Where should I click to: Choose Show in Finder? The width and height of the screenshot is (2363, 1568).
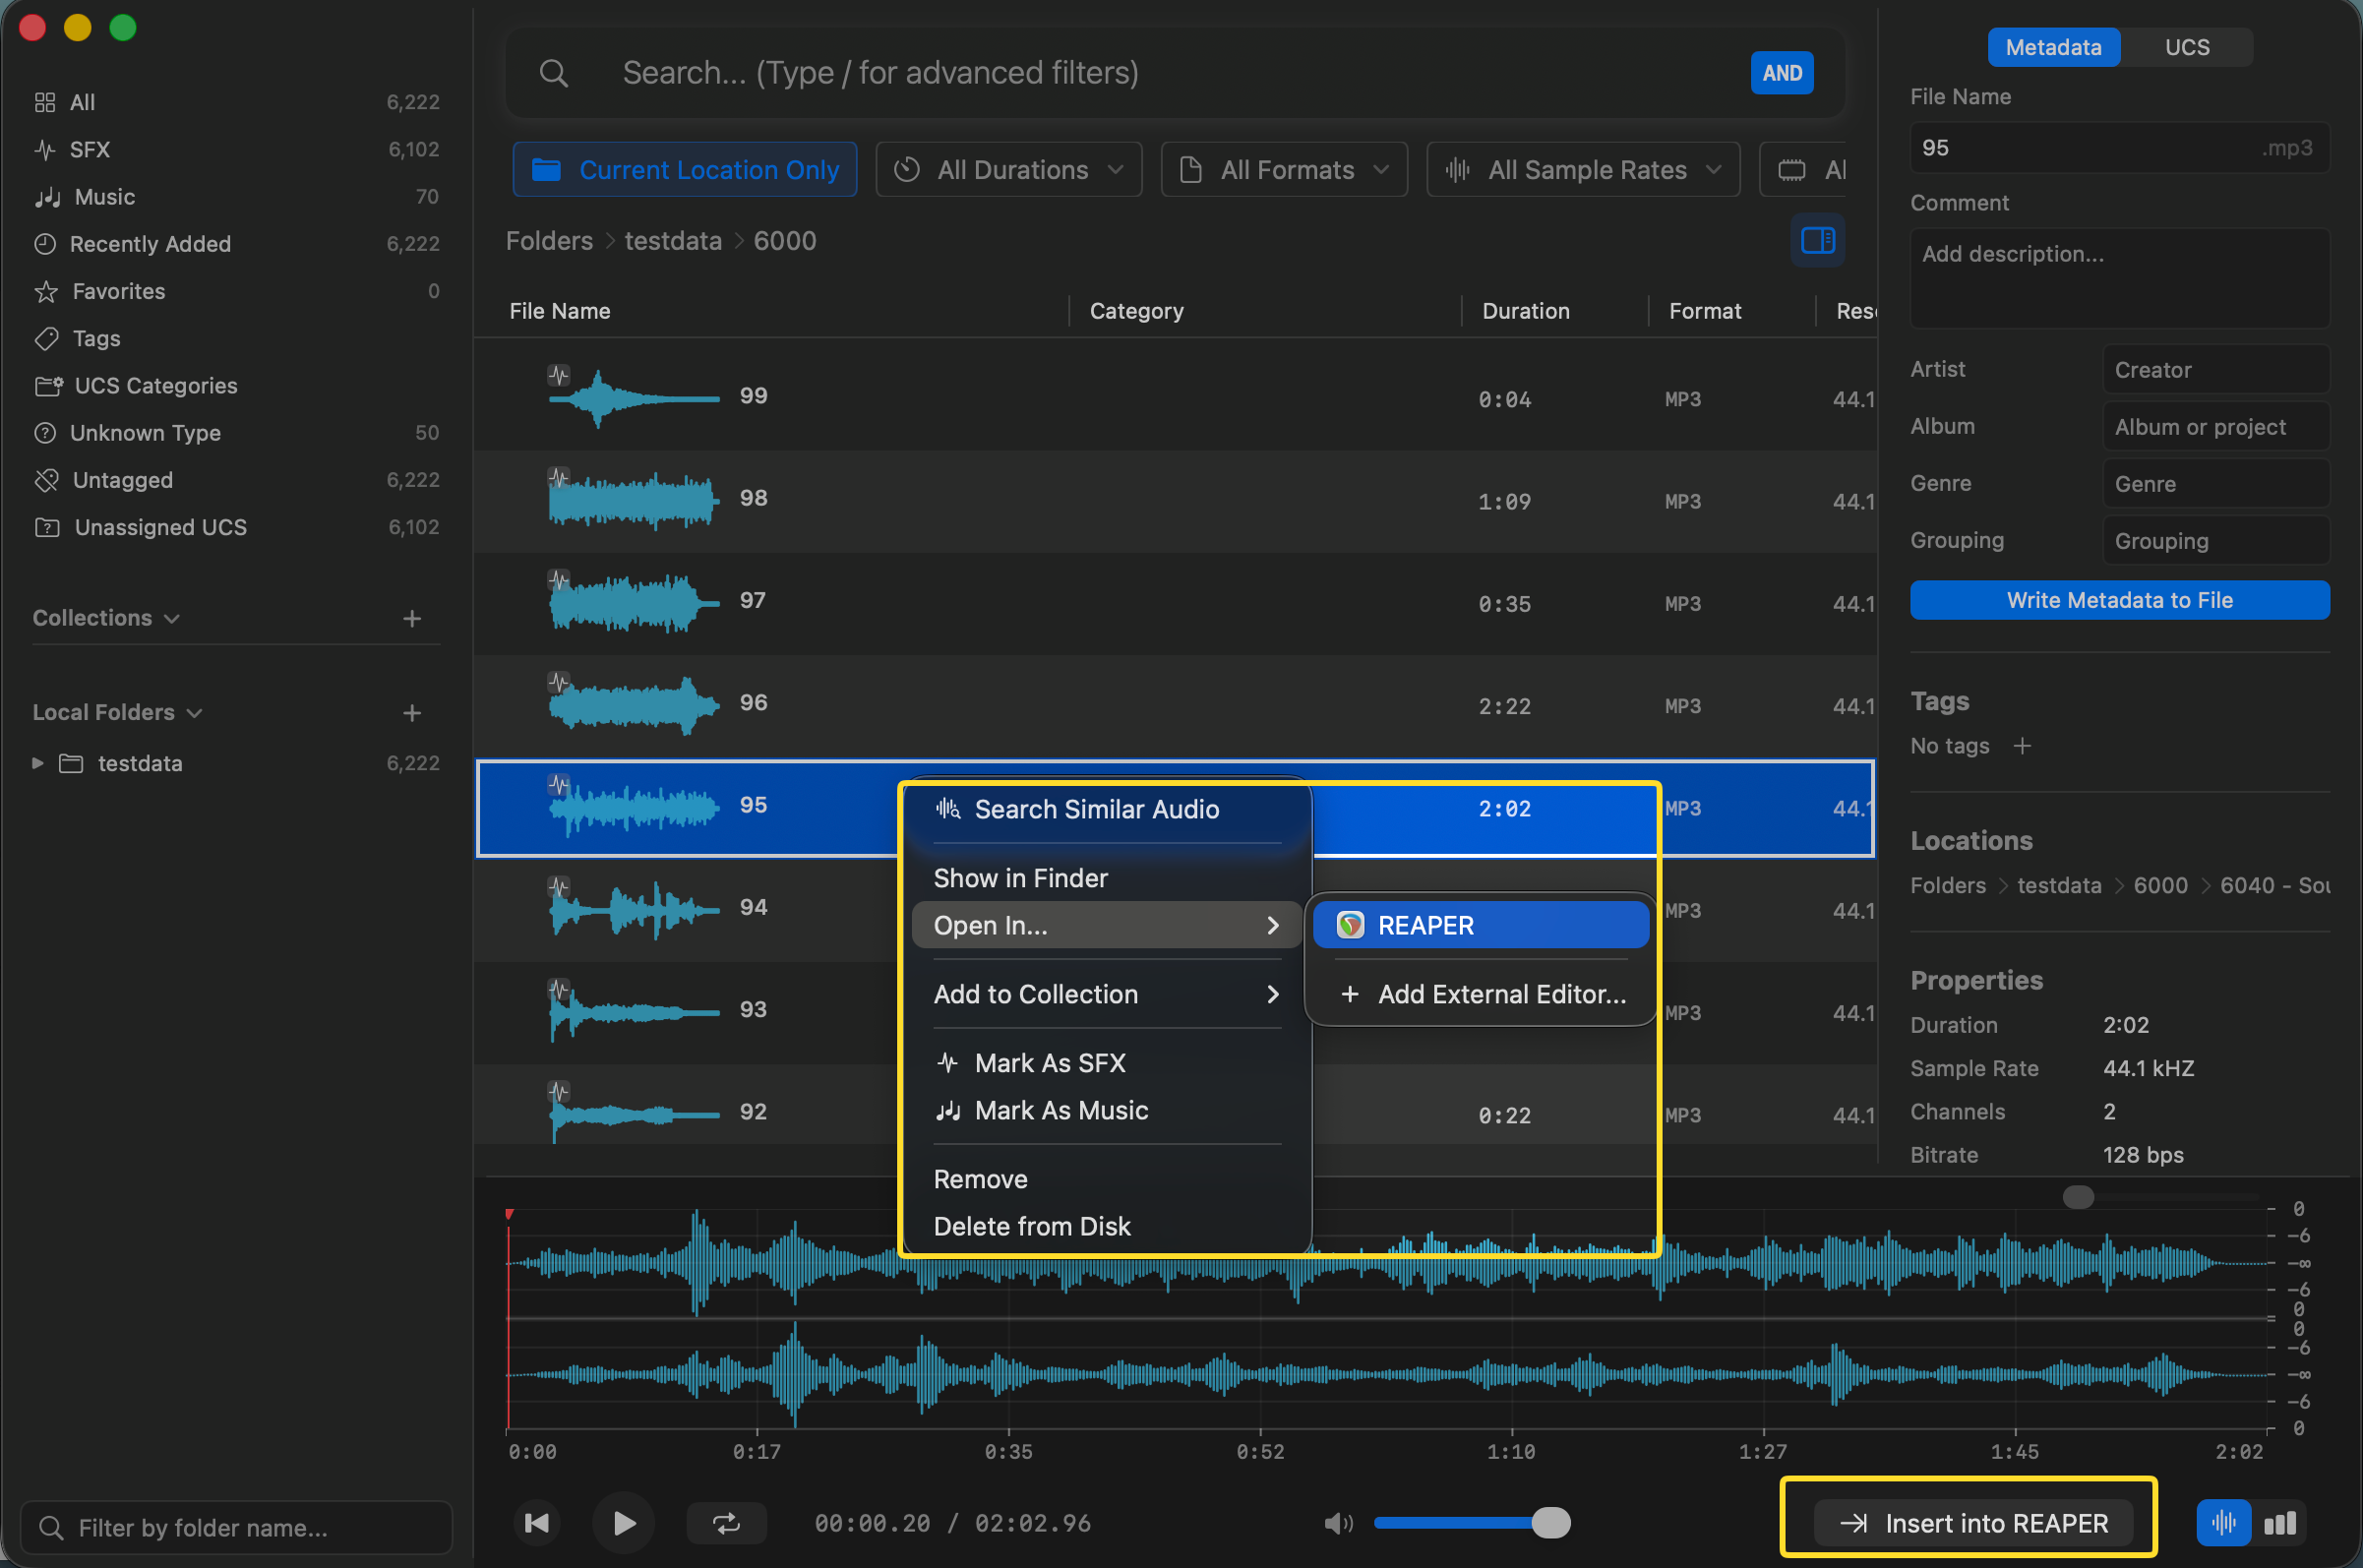tap(1106, 878)
